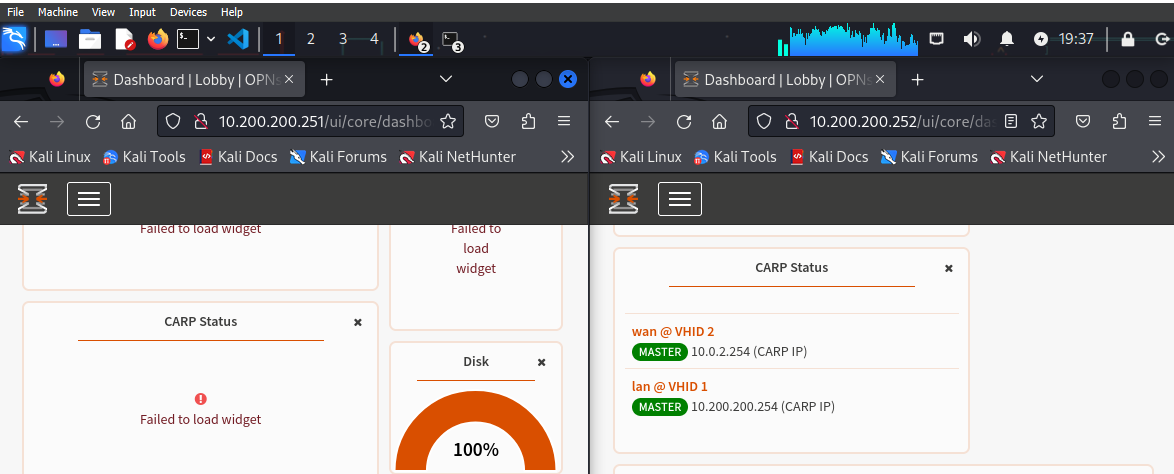The image size is (1174, 474).
Task: Open the Firefox hamburger menu in left window
Action: pyautogui.click(x=564, y=121)
